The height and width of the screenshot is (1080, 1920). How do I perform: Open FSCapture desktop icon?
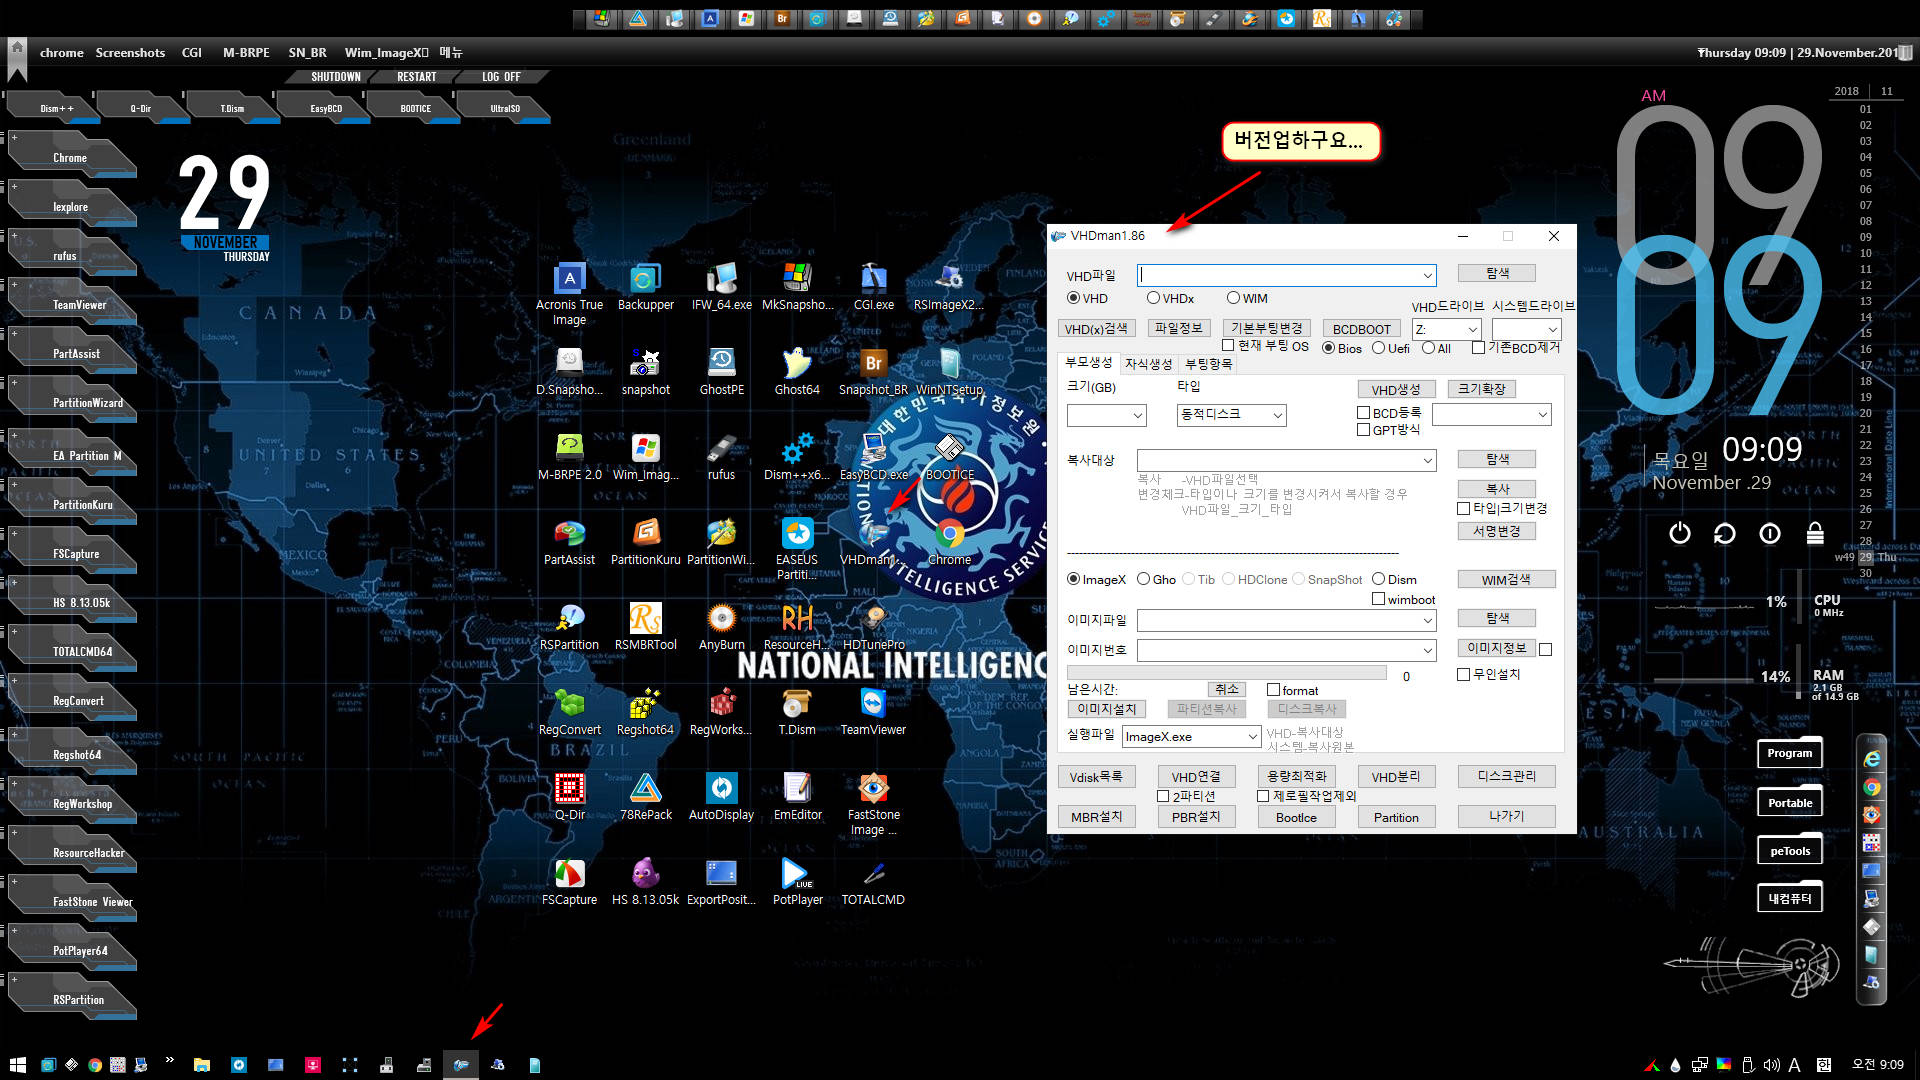point(569,881)
